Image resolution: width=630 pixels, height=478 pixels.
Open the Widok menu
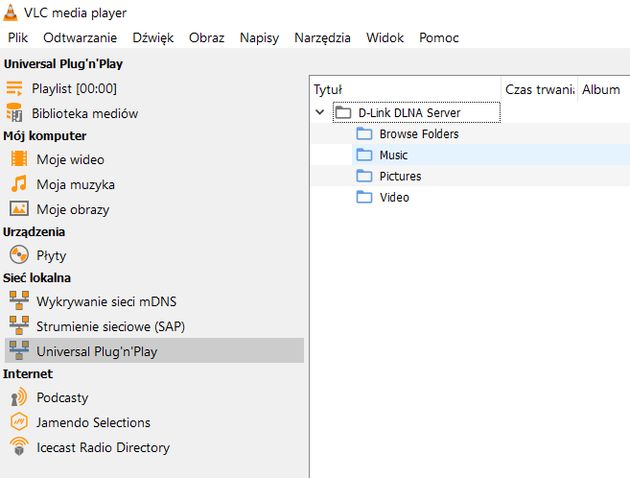[385, 38]
